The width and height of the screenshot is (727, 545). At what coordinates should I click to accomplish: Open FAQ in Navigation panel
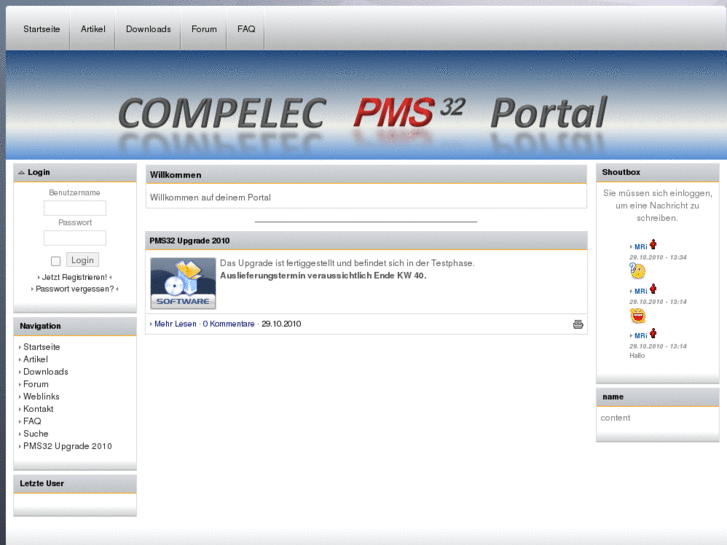32,422
